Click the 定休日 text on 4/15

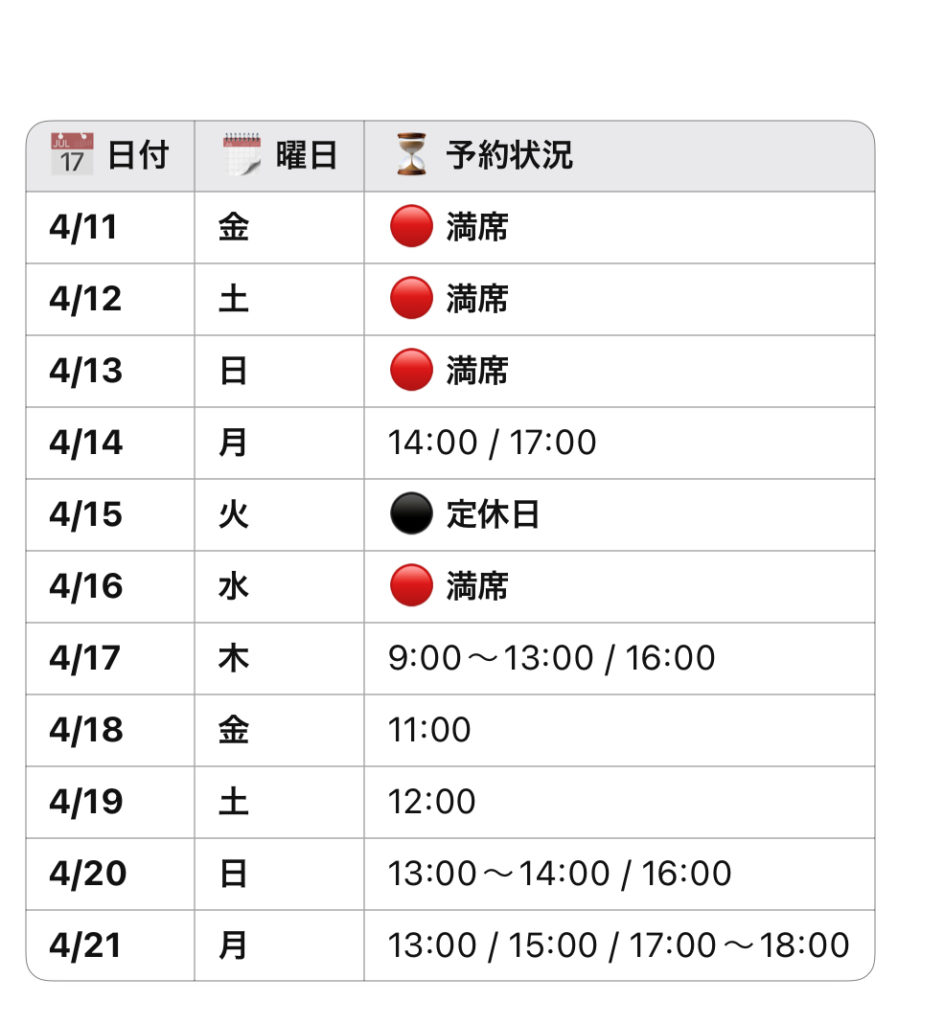tap(493, 515)
